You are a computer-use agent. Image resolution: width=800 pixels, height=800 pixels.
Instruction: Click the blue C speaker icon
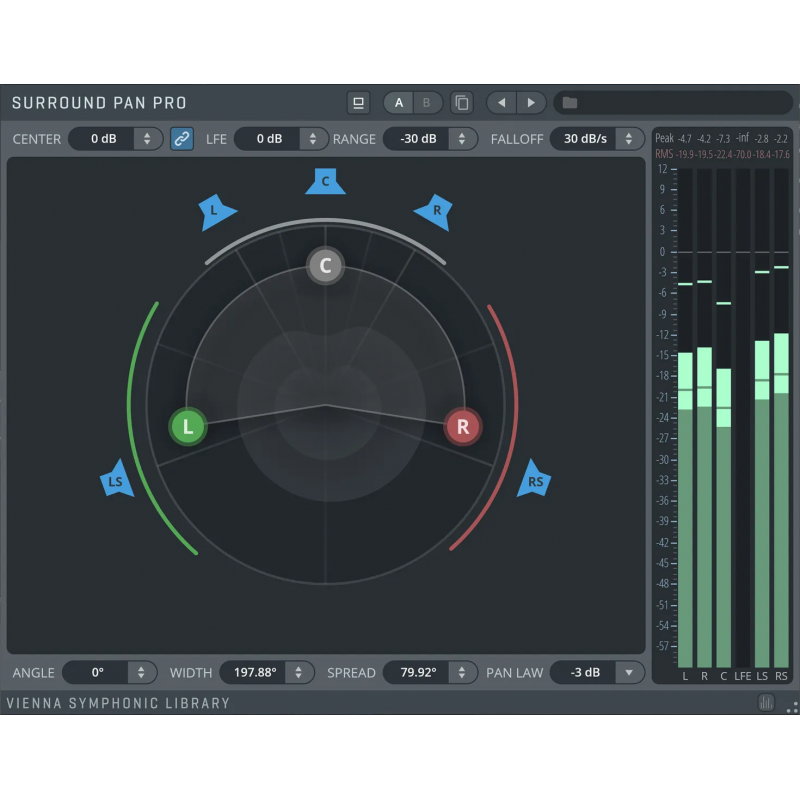tap(325, 181)
